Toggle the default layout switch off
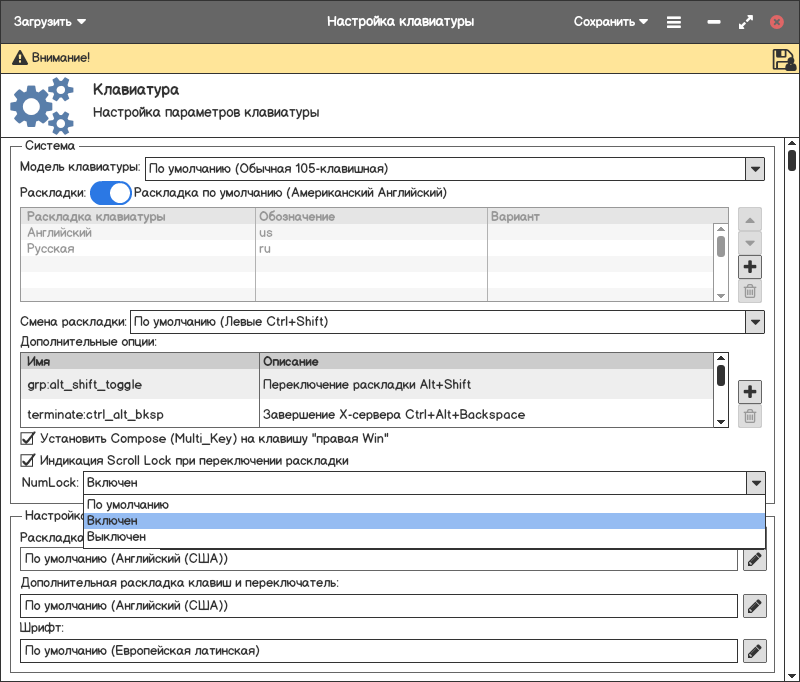The image size is (800, 682). click(110, 192)
